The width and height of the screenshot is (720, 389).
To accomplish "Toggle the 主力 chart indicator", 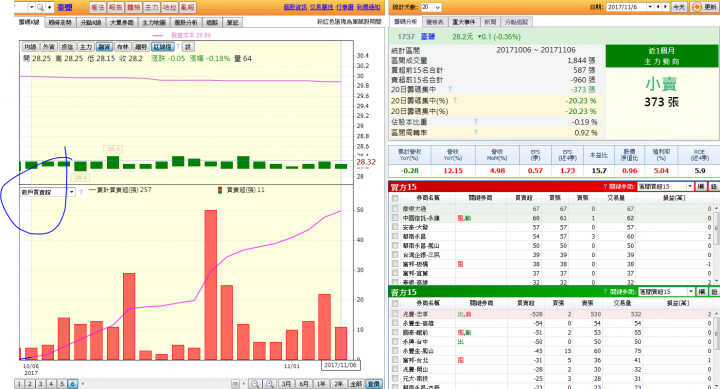I will (86, 47).
